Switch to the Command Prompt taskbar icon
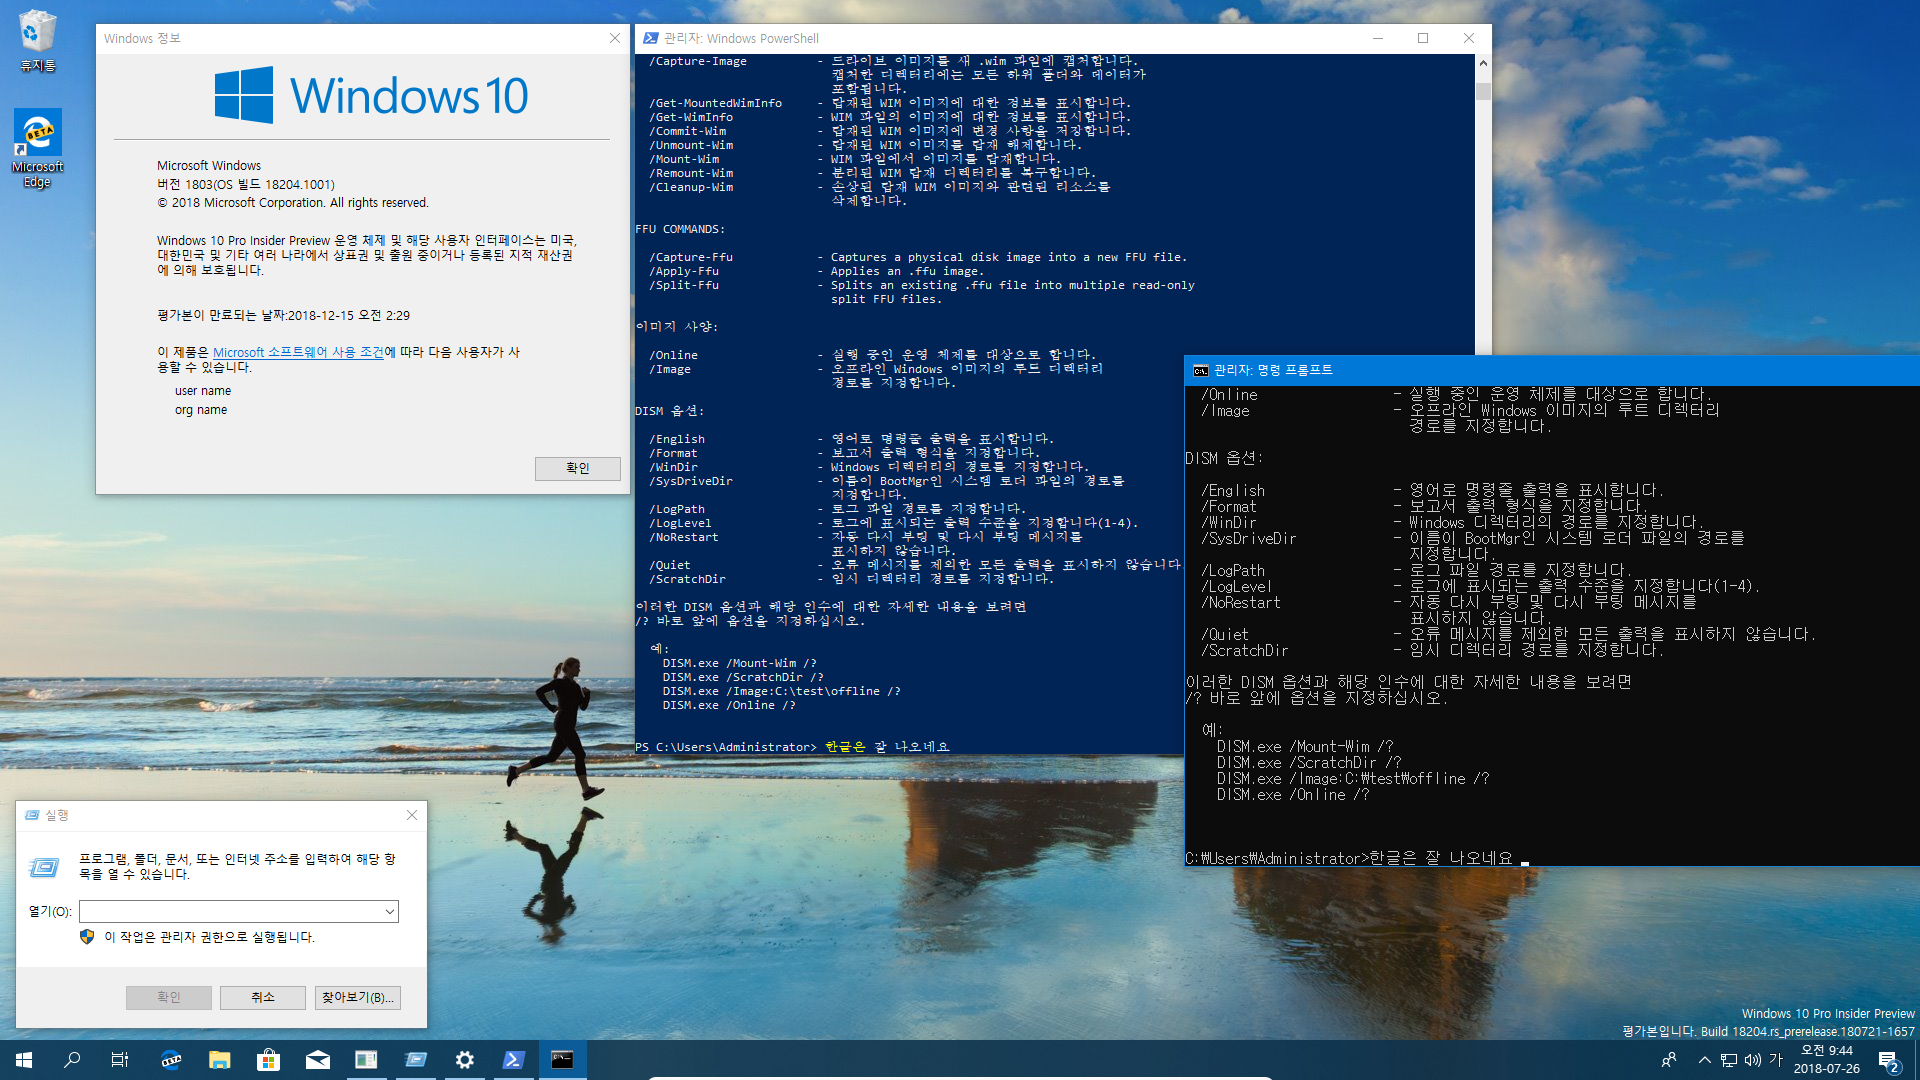This screenshot has height=1080, width=1920. click(563, 1060)
